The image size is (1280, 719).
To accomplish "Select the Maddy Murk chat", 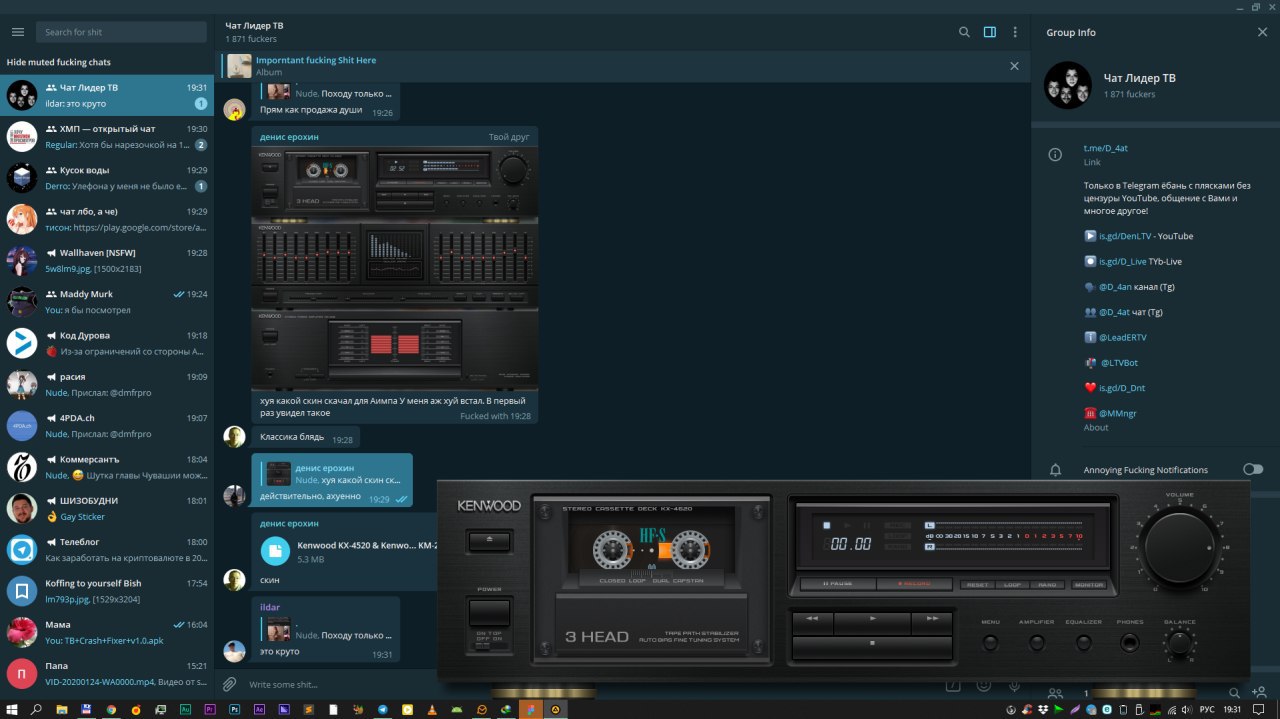I will tap(107, 302).
